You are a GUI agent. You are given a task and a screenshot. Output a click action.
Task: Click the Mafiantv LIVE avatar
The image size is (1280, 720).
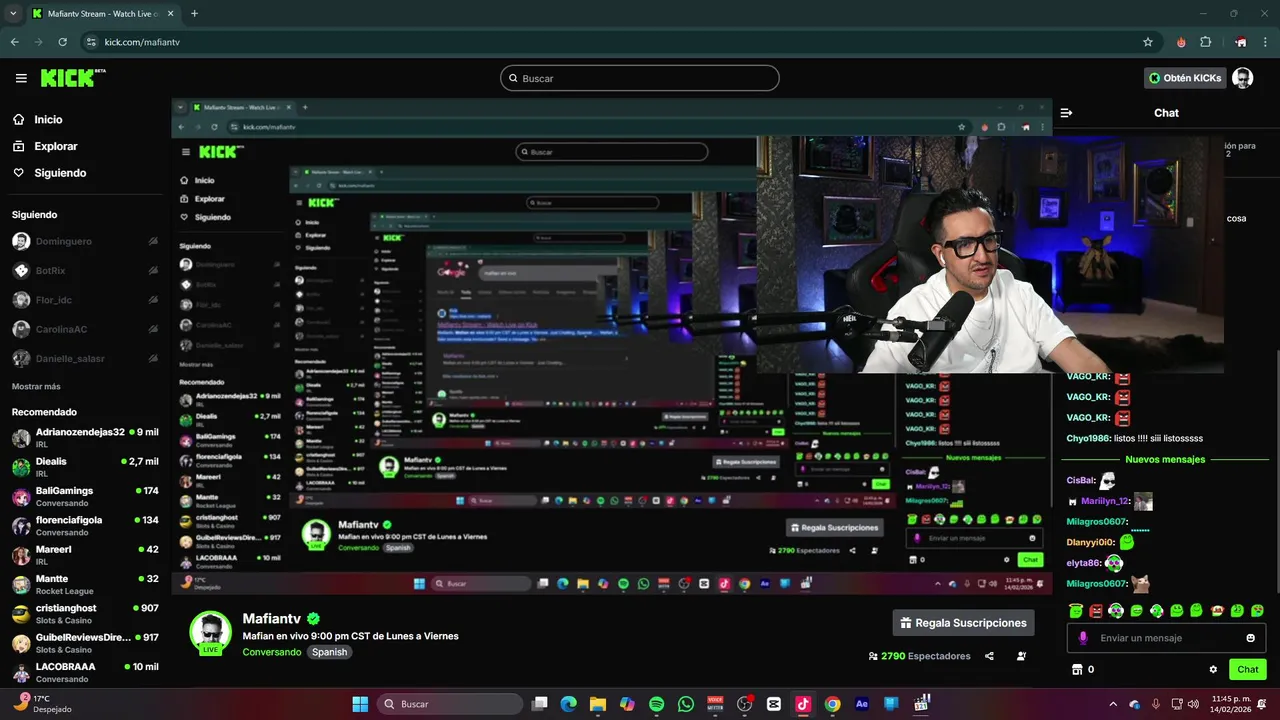[x=210, y=632]
